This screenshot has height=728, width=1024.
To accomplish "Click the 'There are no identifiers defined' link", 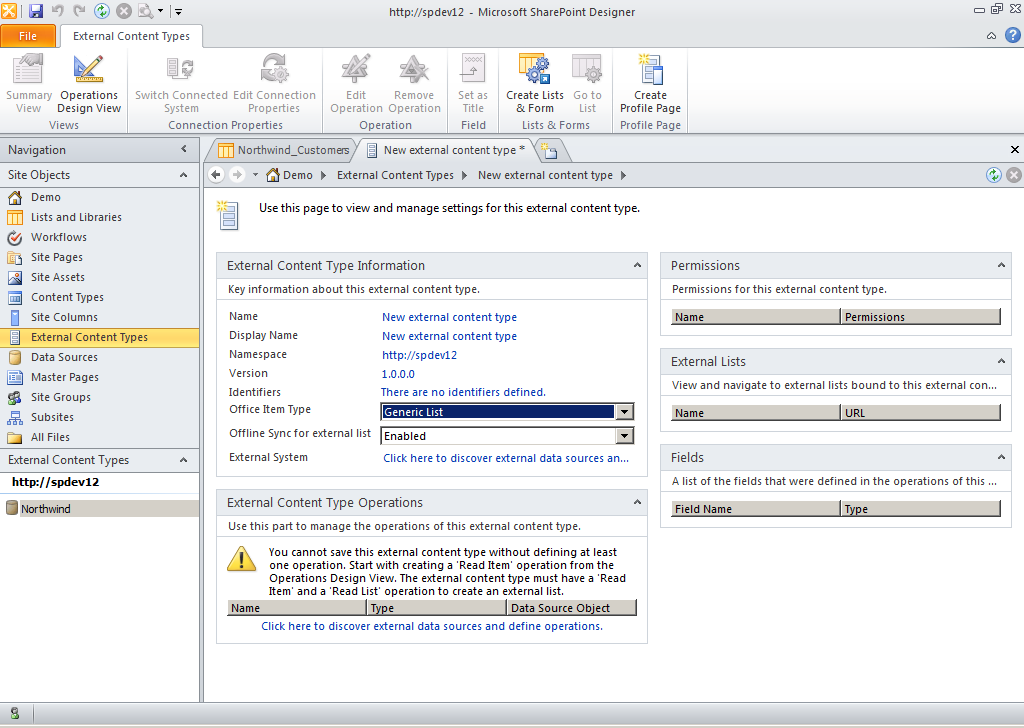I will [463, 392].
